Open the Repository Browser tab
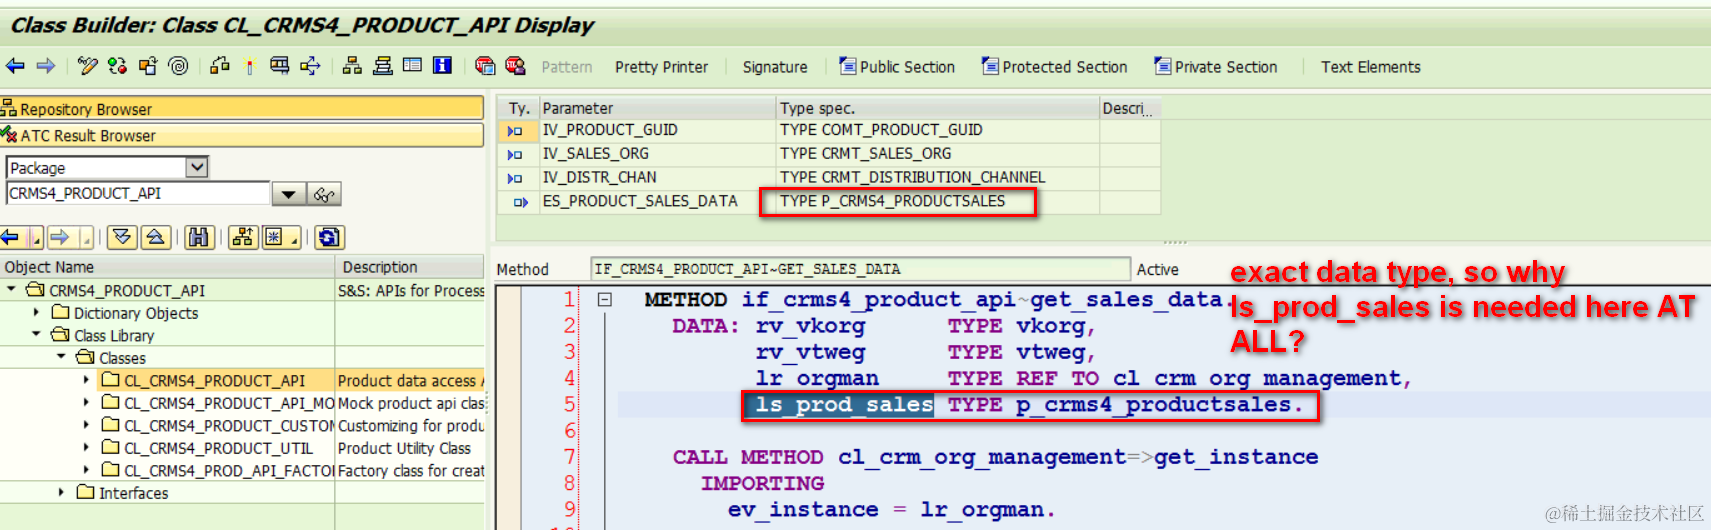The height and width of the screenshot is (530, 1711). click(242, 109)
